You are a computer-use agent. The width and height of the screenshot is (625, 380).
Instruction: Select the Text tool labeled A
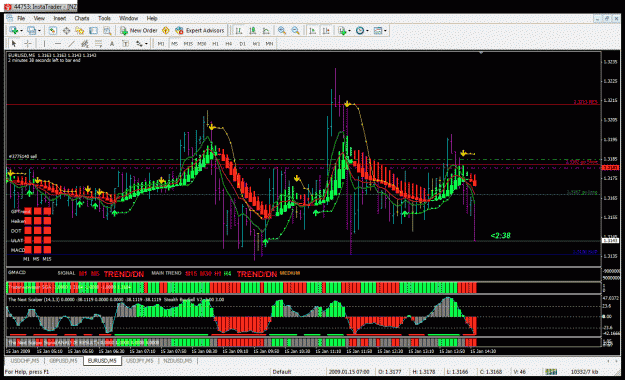click(x=112, y=43)
